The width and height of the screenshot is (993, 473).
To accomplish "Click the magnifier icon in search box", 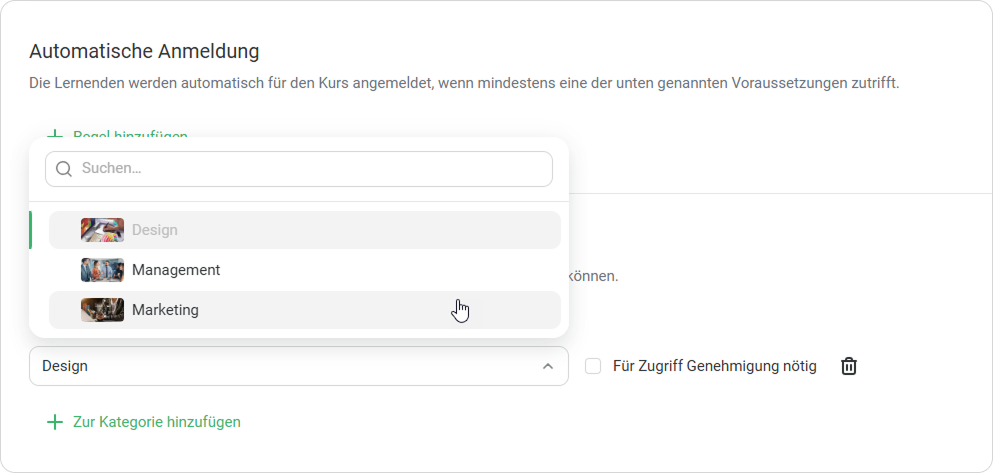I will 64,169.
